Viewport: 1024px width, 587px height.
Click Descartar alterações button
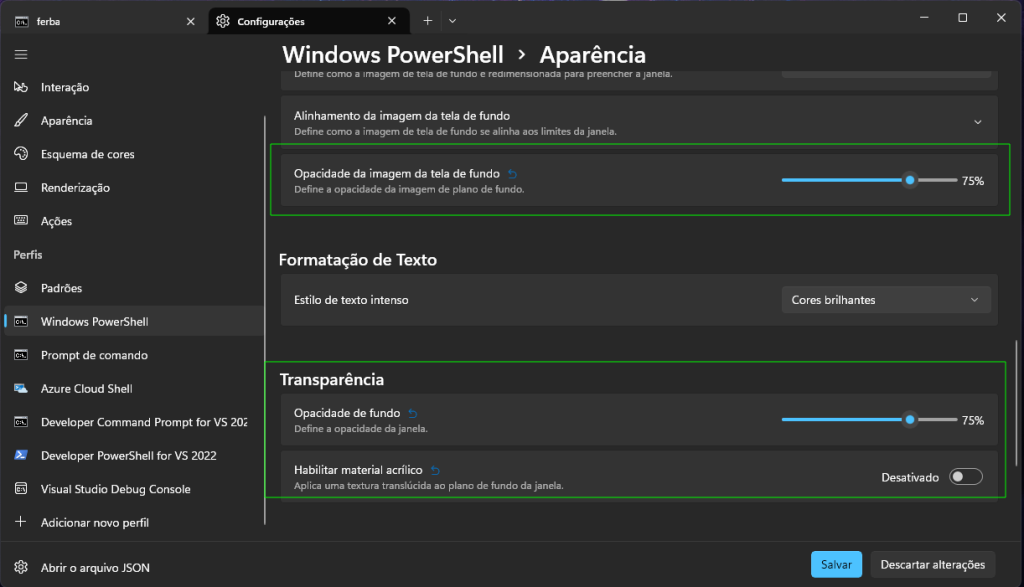coord(932,564)
